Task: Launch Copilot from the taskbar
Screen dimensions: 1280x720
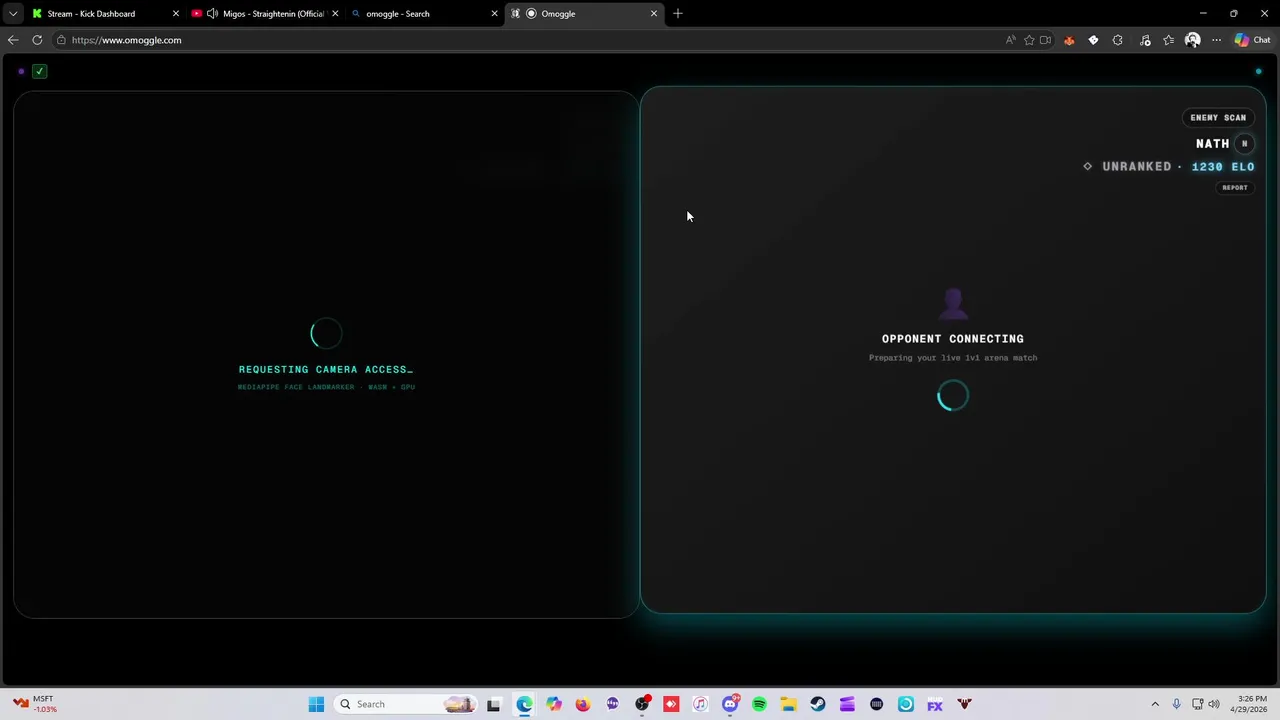Action: (x=554, y=704)
